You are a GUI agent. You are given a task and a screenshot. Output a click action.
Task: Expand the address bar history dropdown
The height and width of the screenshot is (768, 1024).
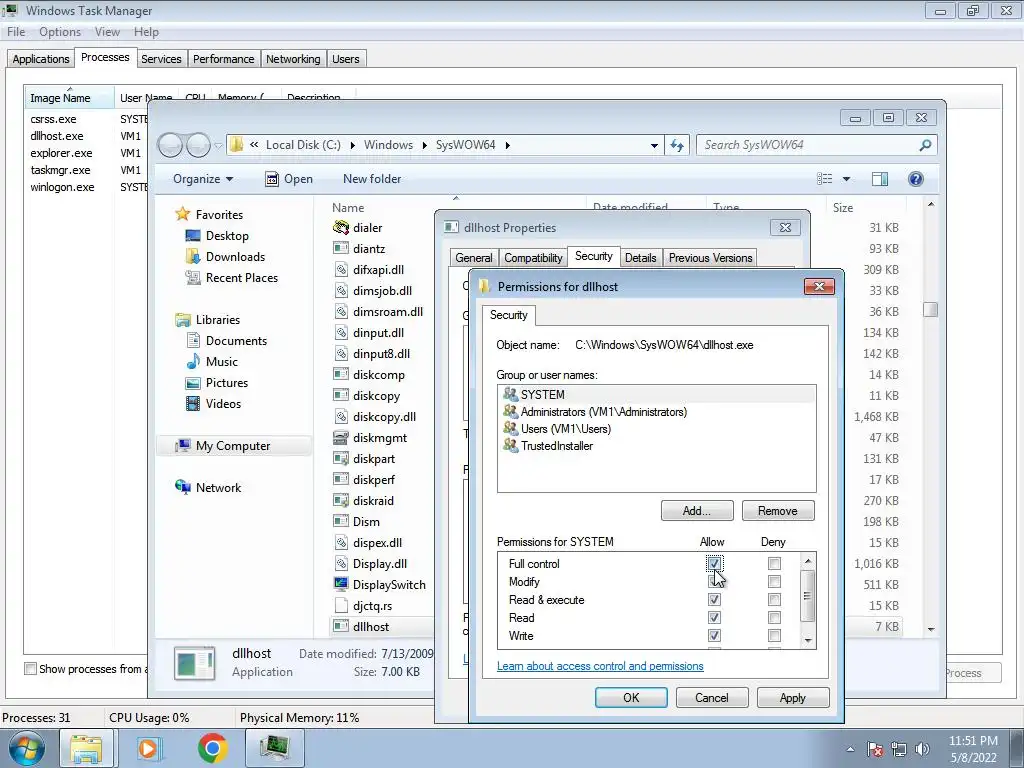(x=654, y=145)
